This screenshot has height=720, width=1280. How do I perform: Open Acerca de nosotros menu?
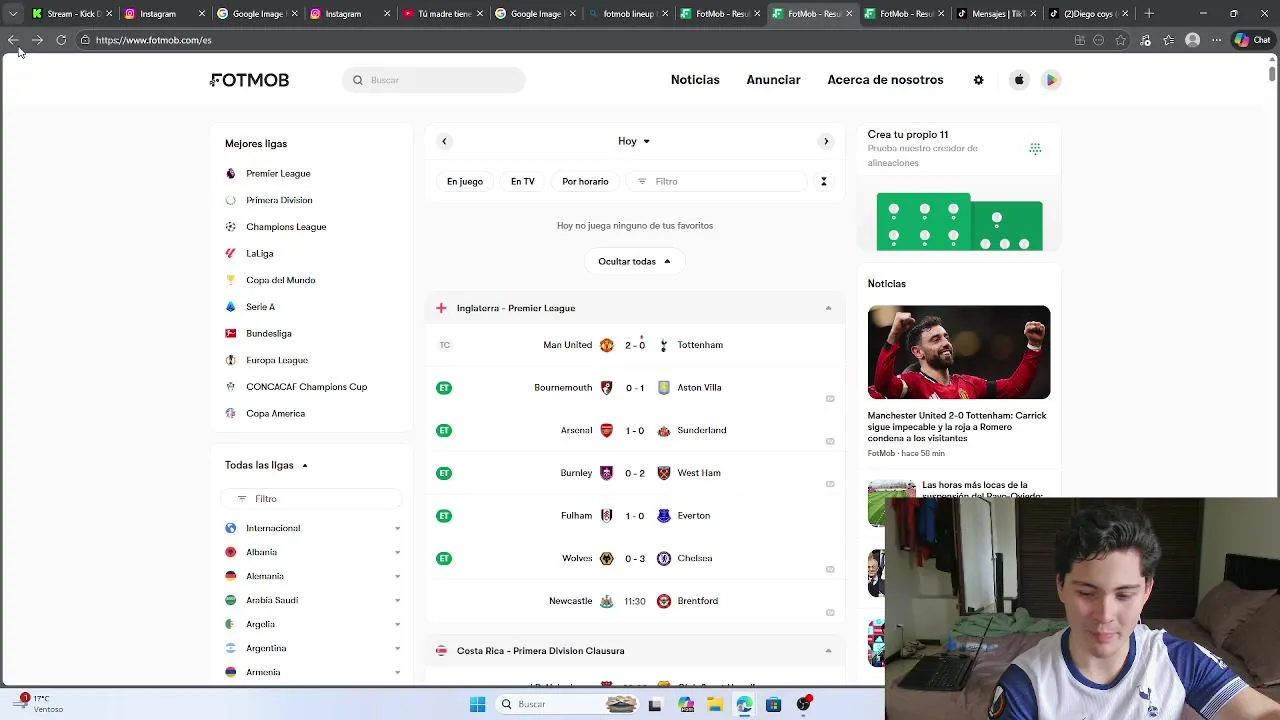[x=885, y=80]
